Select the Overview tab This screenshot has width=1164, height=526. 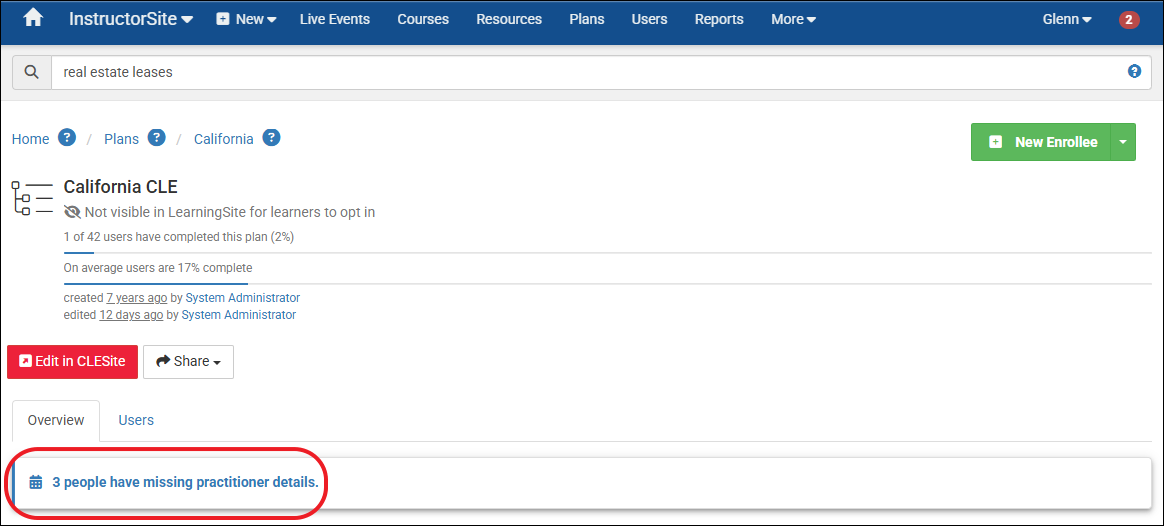coord(56,420)
